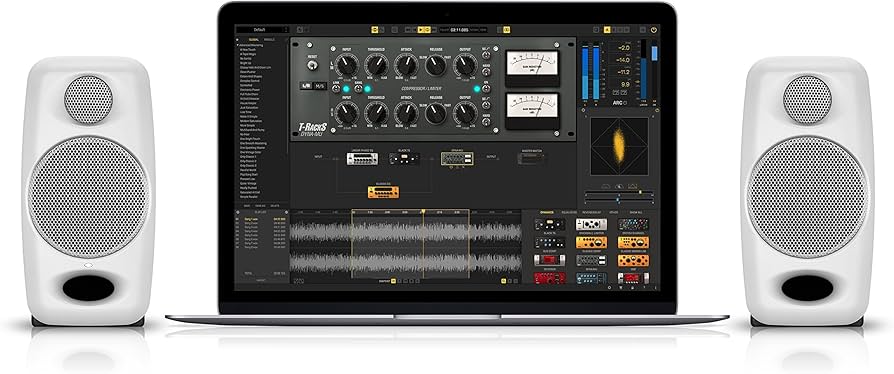Click the -14.0 loudness readout
The image size is (894, 374).
click(622, 60)
